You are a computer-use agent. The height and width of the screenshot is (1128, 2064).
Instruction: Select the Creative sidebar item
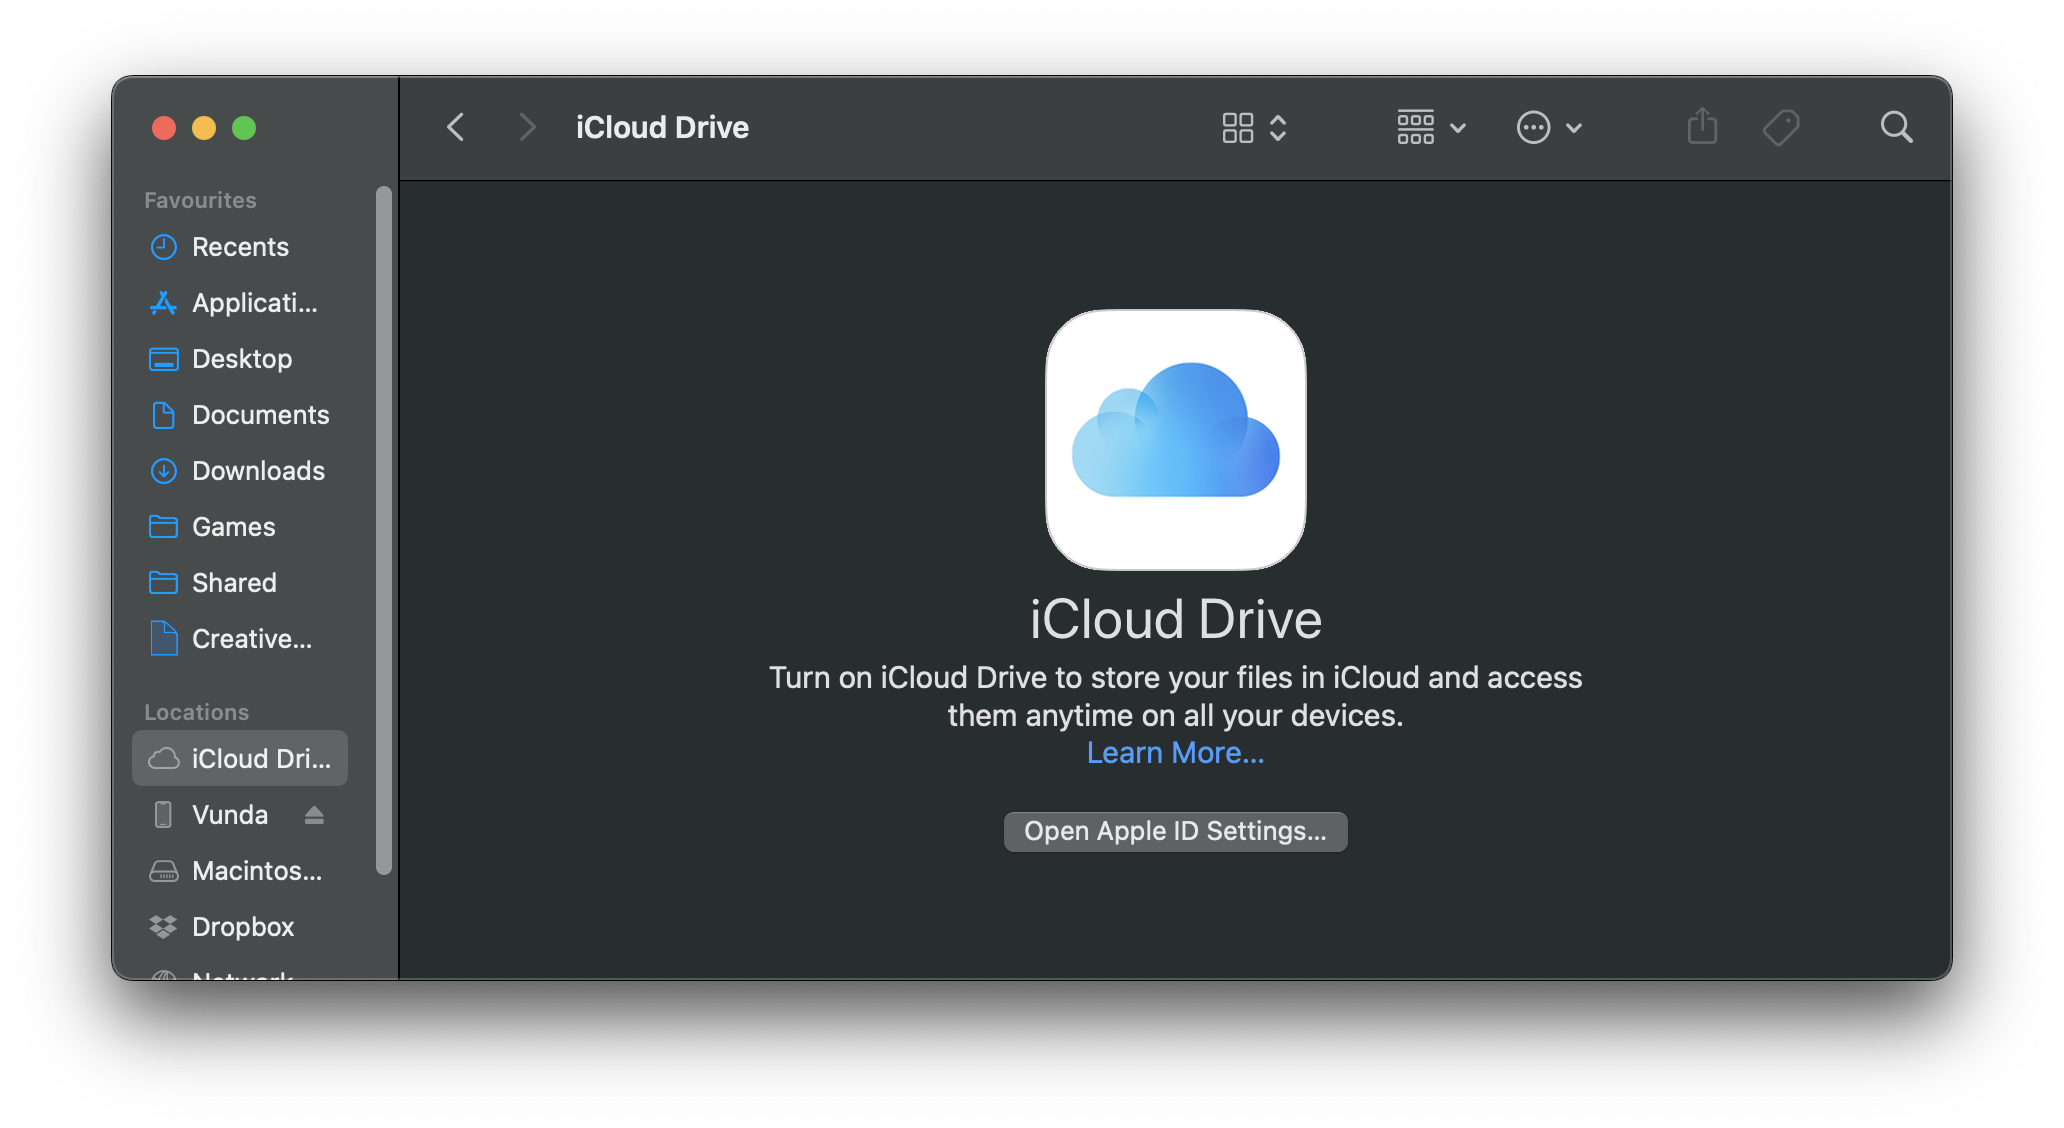251,639
